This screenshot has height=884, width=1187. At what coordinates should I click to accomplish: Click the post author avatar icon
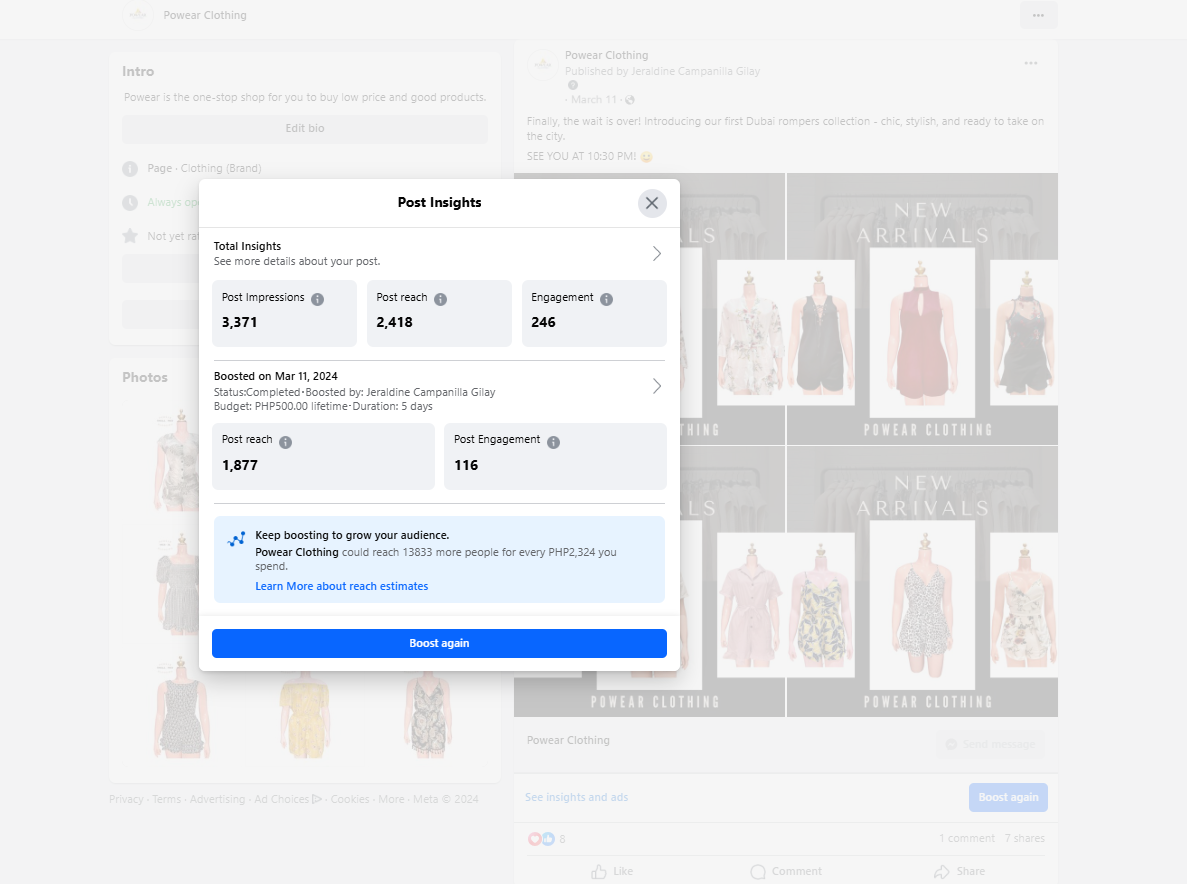point(543,66)
